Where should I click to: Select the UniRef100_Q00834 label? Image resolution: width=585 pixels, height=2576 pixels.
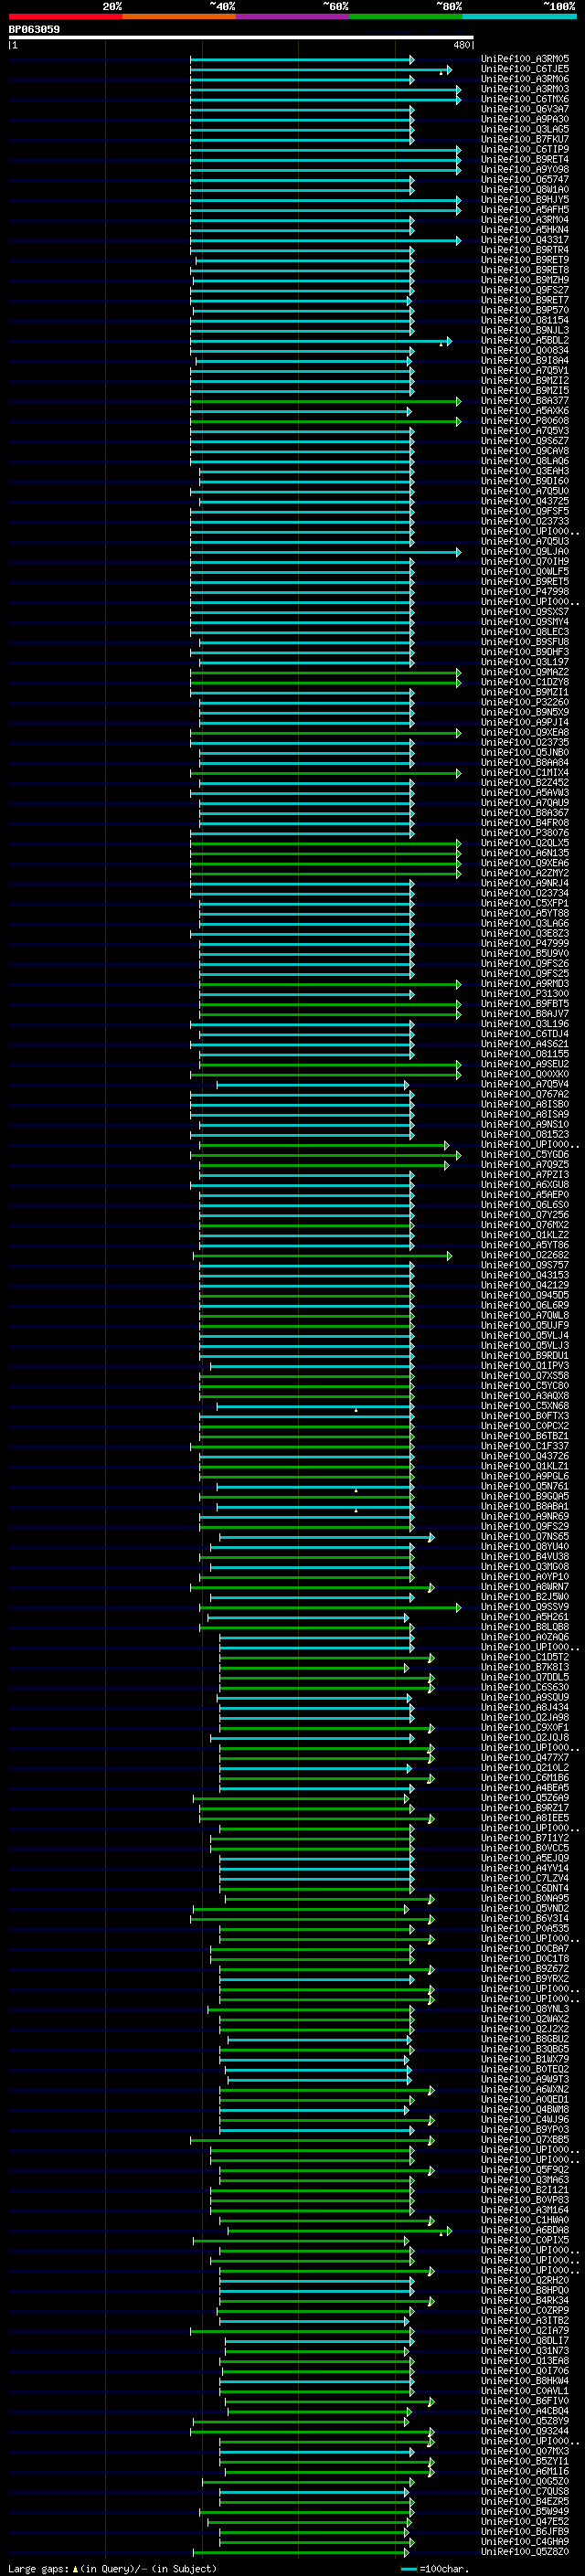(525, 350)
